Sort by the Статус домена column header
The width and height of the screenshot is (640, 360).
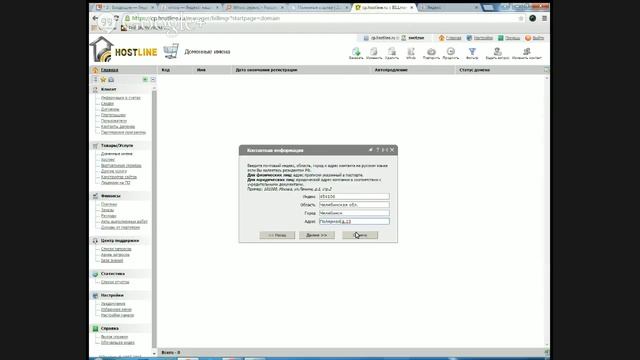tap(474, 70)
